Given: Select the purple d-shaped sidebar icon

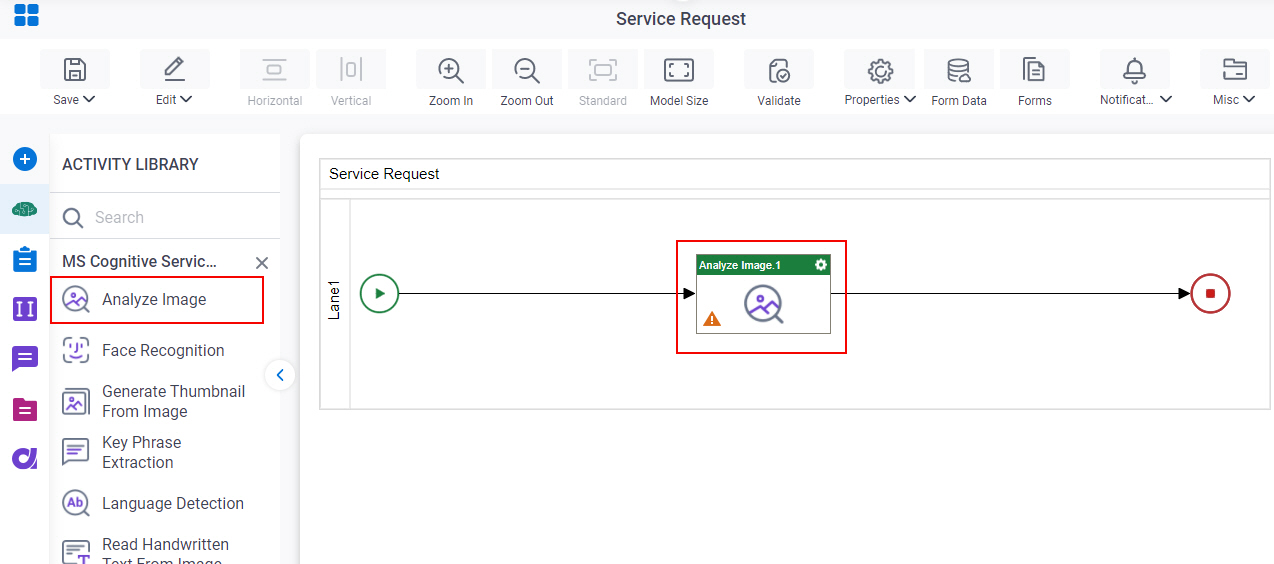Looking at the screenshot, I should pos(25,458).
